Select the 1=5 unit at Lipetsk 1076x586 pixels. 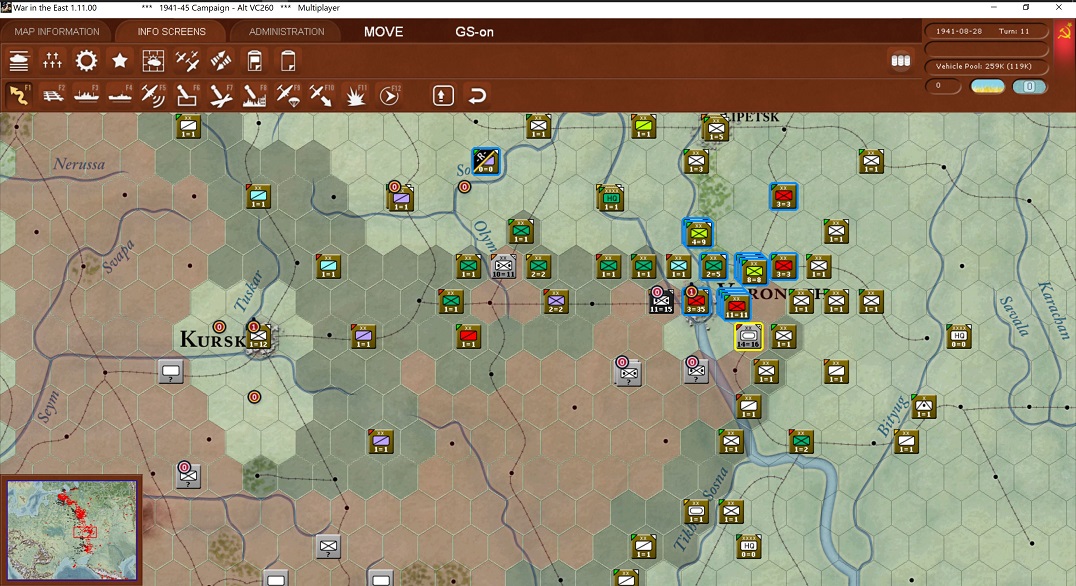click(715, 128)
